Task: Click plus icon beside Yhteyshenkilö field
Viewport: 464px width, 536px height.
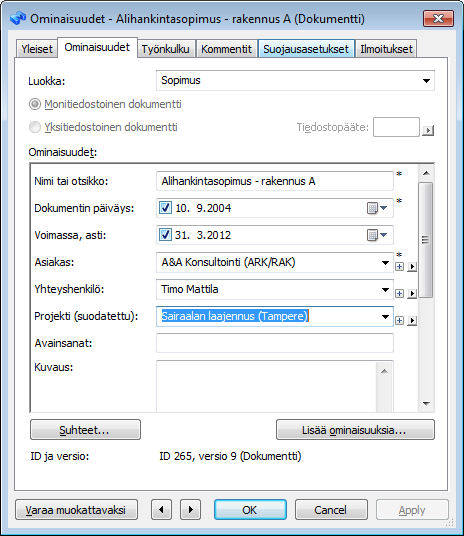Action: (x=399, y=293)
